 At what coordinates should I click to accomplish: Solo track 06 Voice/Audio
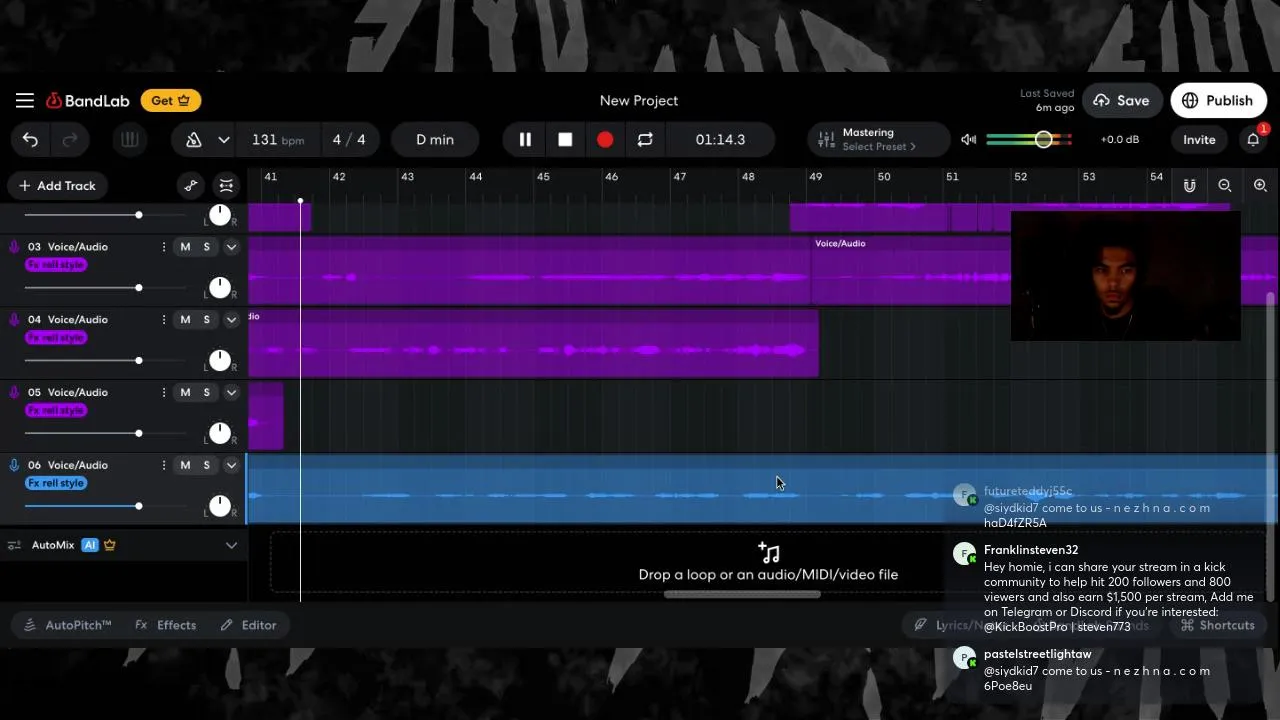(207, 466)
